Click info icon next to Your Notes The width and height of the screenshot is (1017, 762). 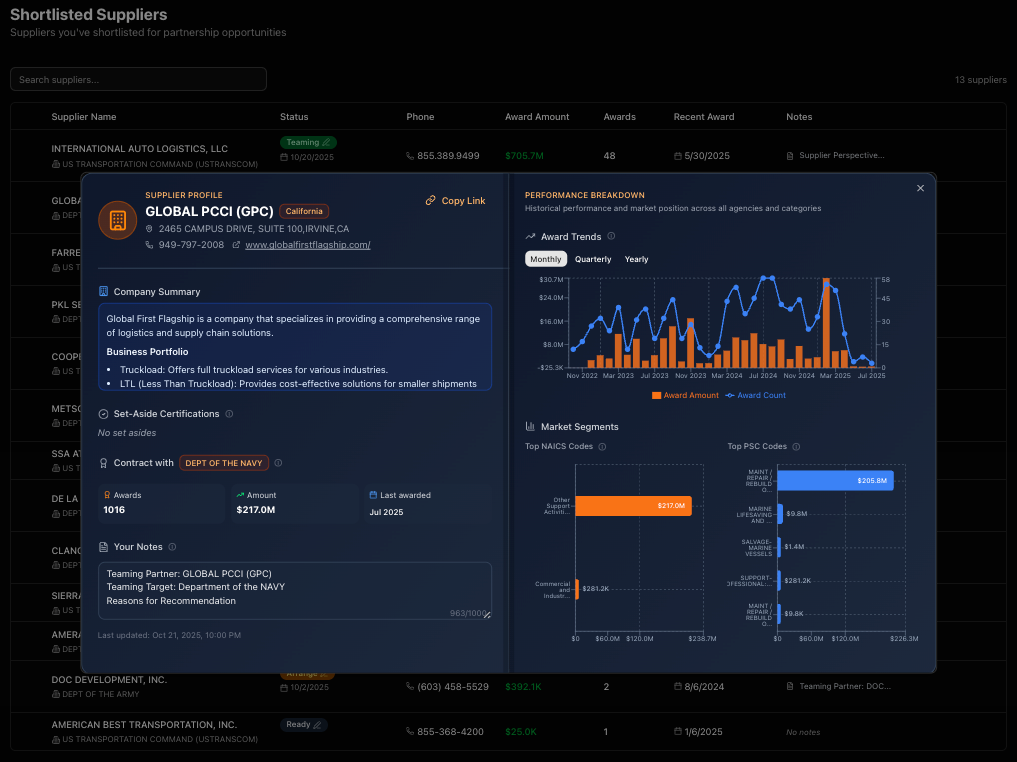pos(172,547)
